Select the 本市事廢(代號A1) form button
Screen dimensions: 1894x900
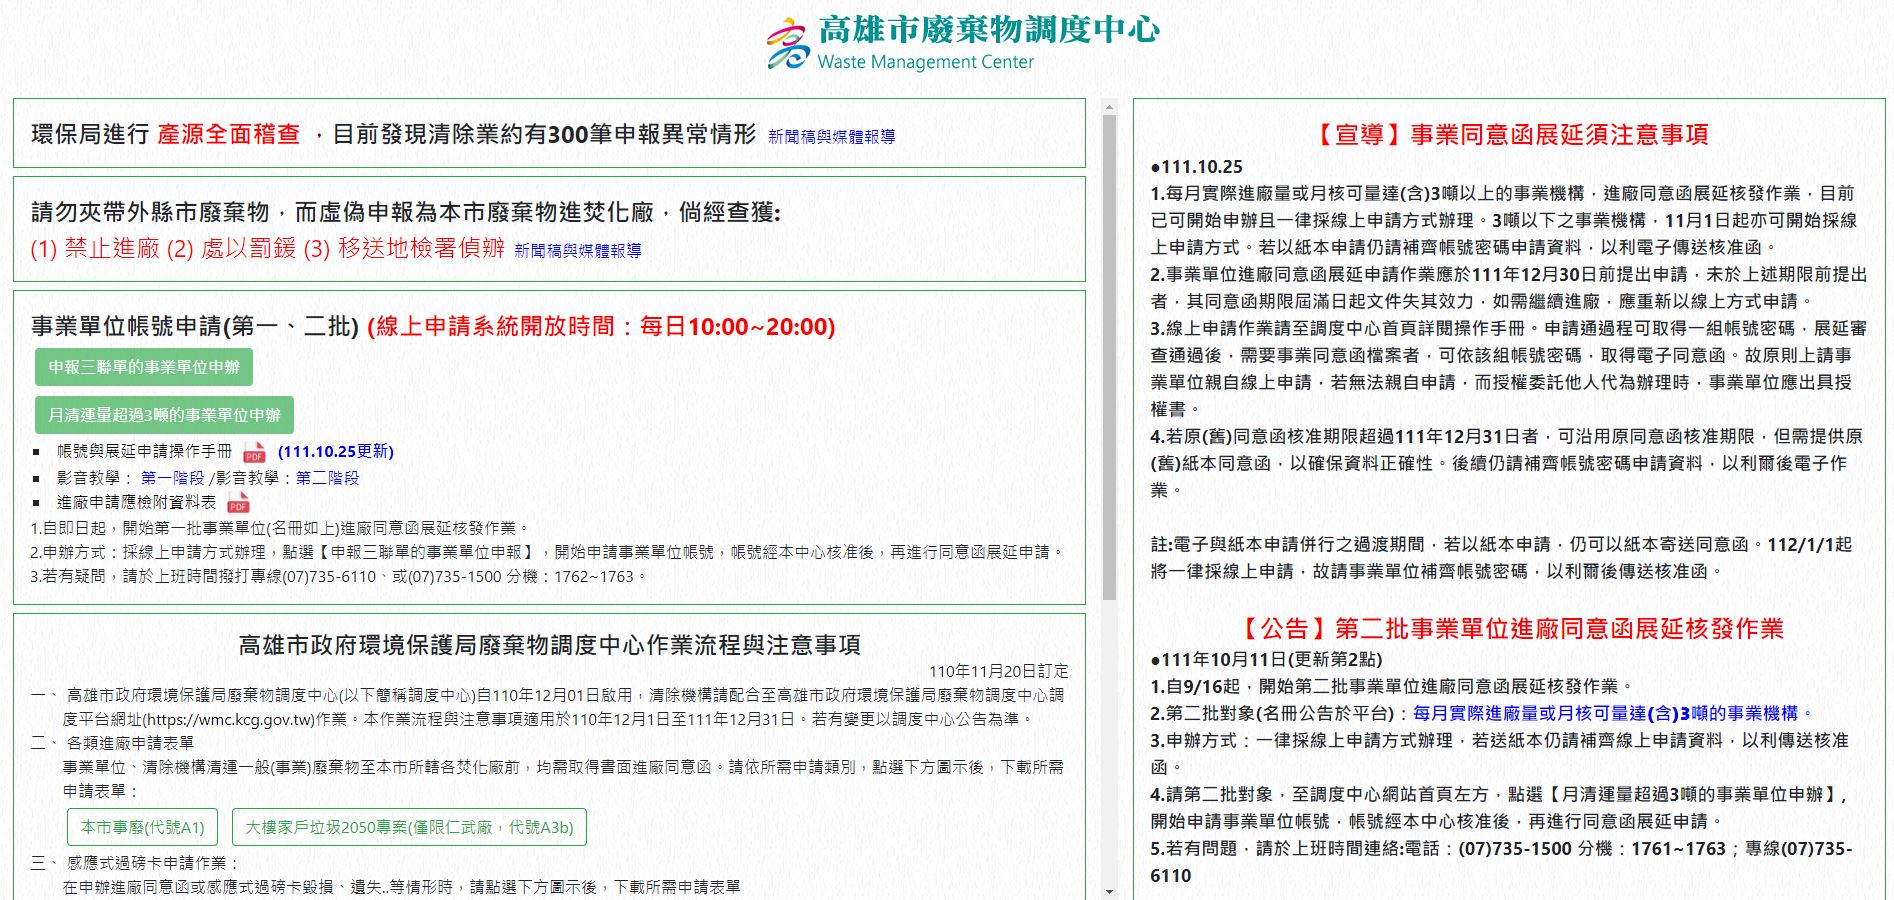pos(142,827)
